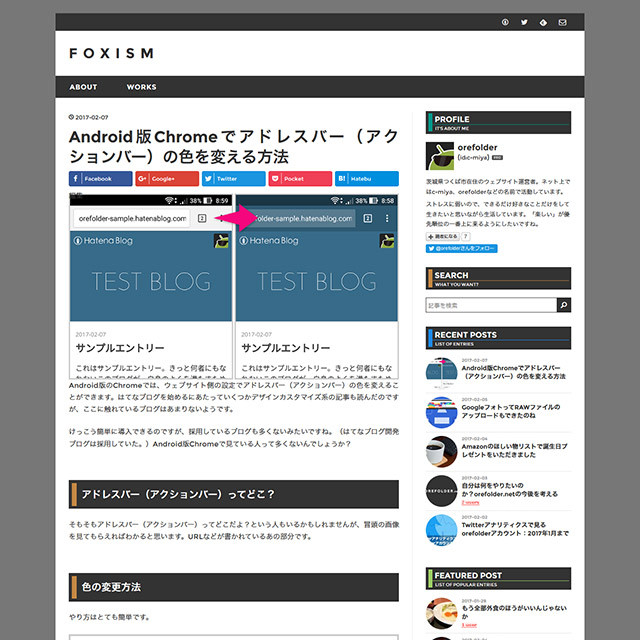Click the search magnifier button
Screen dimensions: 640x640
pos(564,305)
